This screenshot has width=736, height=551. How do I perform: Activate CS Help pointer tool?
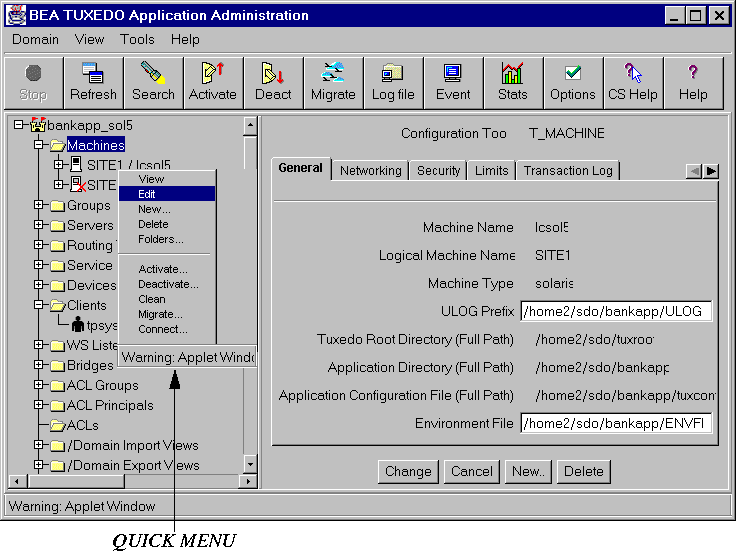(633, 83)
